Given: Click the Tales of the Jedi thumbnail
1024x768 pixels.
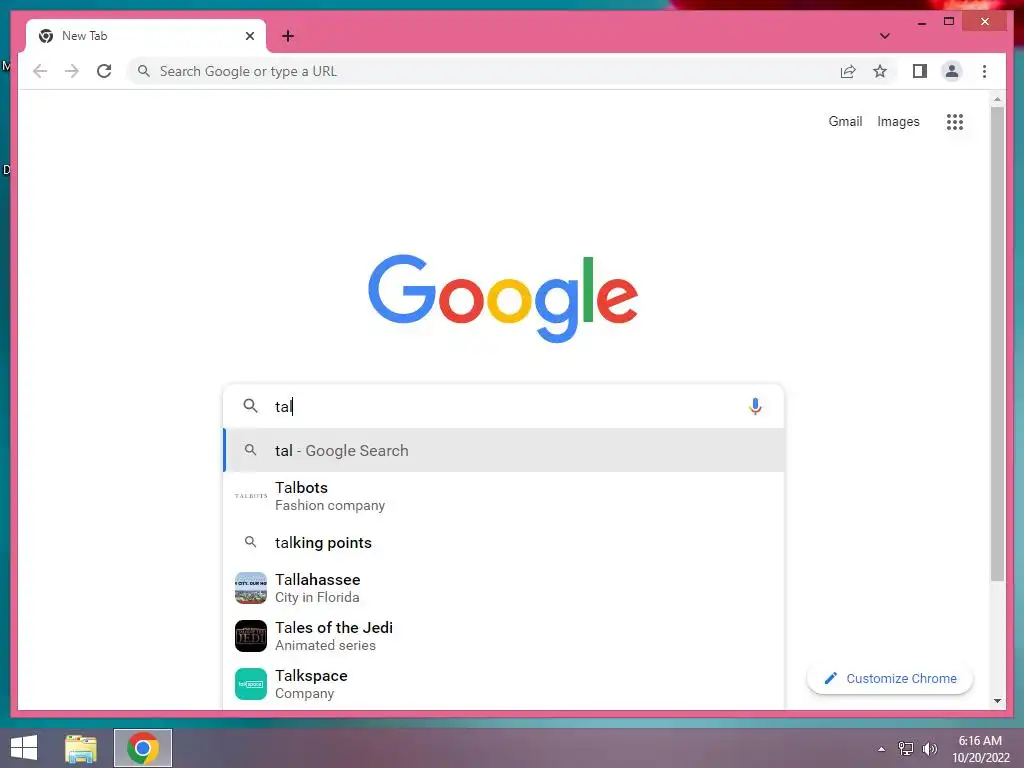Looking at the screenshot, I should [251, 636].
